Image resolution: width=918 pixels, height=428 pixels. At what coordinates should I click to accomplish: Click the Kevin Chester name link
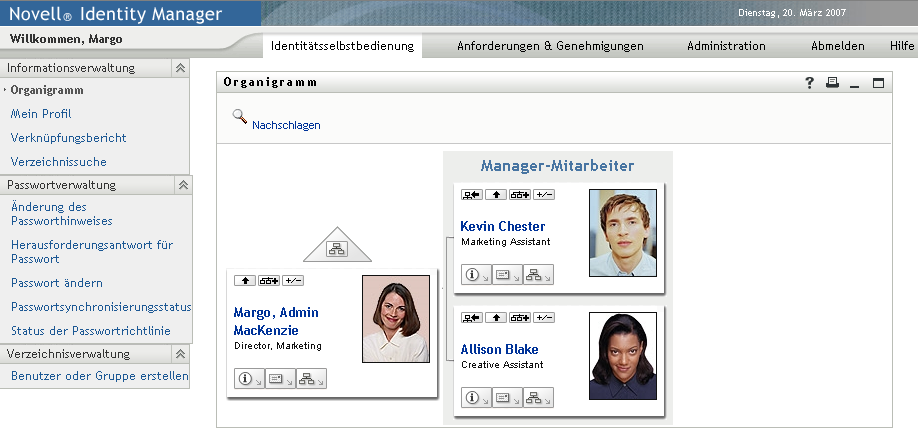(503, 227)
